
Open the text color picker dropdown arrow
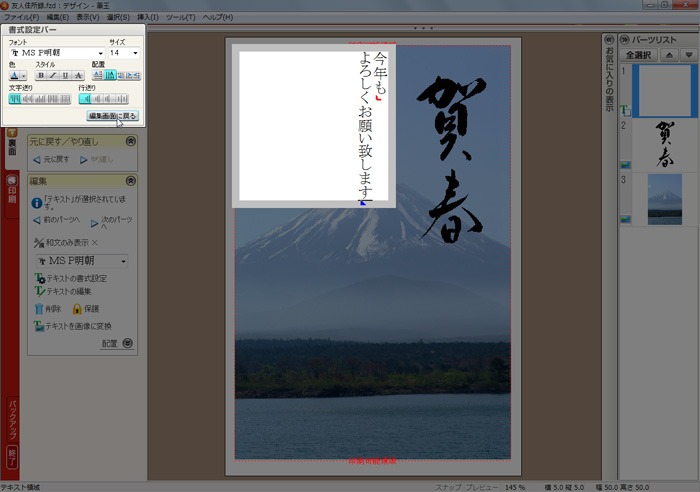pos(24,75)
